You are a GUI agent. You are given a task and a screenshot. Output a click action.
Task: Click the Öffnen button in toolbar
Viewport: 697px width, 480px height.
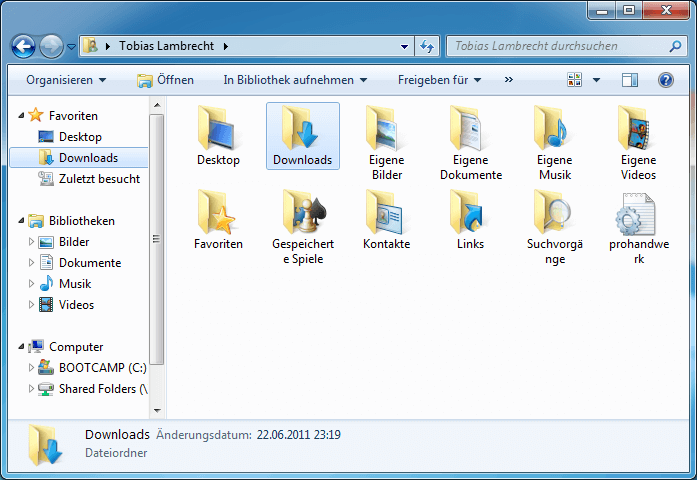coord(166,80)
